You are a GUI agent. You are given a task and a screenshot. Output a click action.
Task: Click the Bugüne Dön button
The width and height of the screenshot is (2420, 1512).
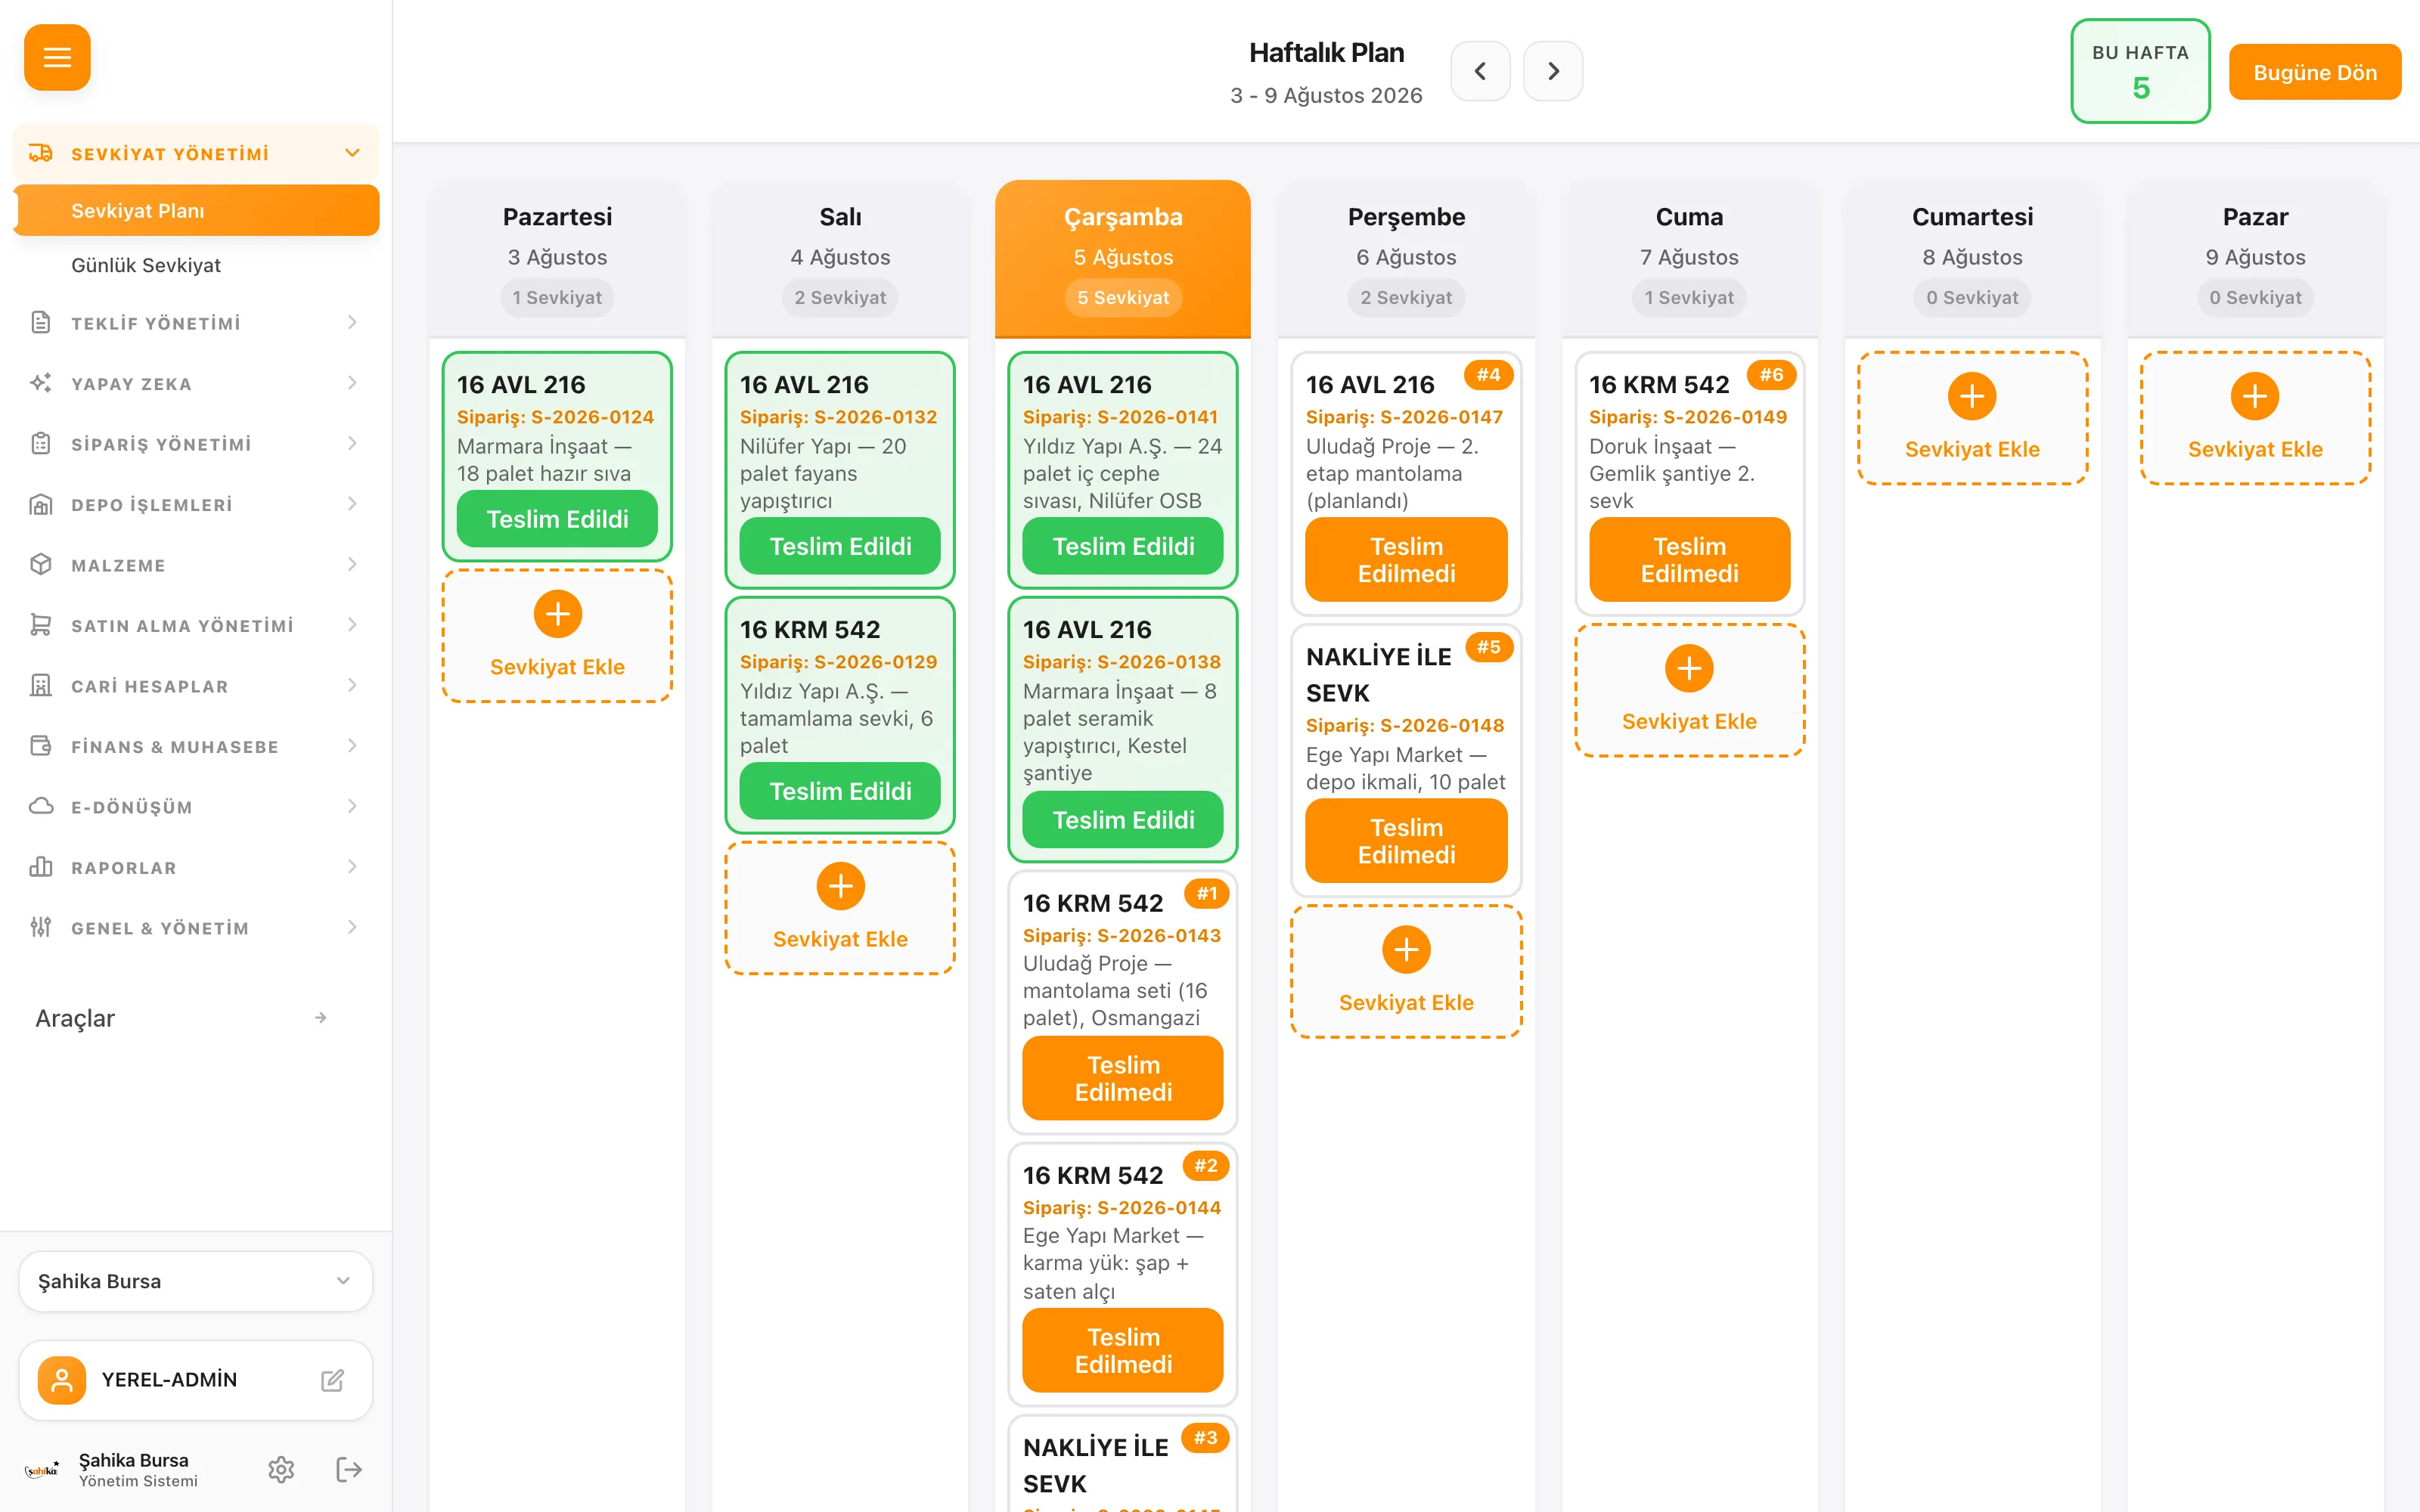pos(2314,72)
